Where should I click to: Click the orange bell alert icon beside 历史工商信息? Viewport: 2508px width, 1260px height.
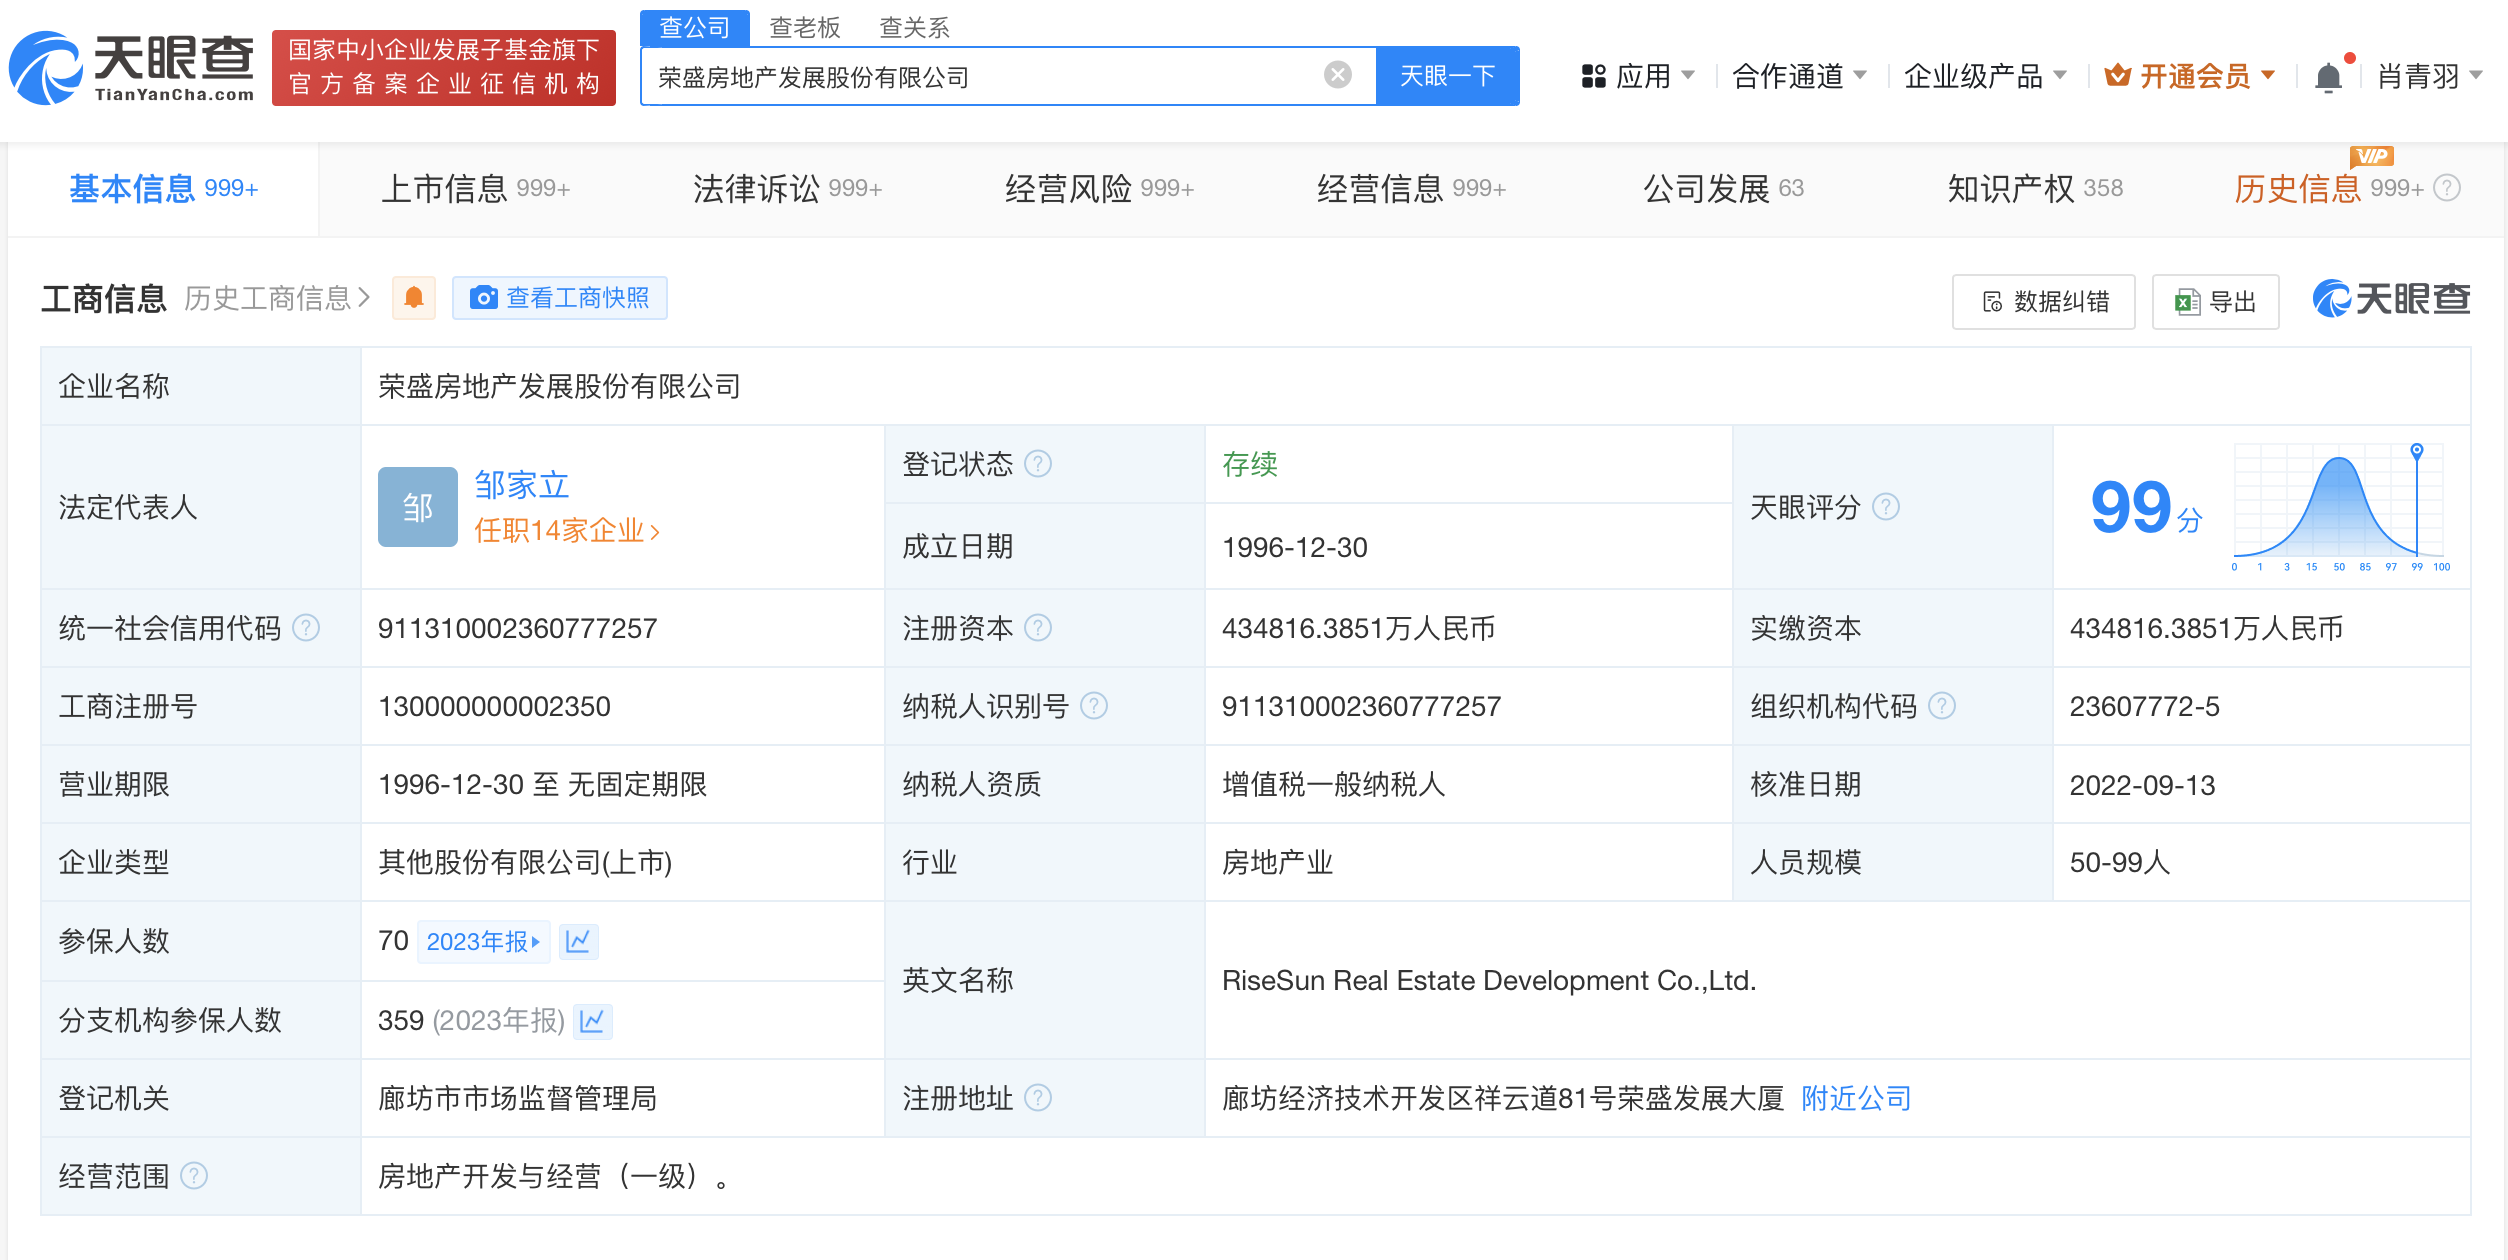413,298
